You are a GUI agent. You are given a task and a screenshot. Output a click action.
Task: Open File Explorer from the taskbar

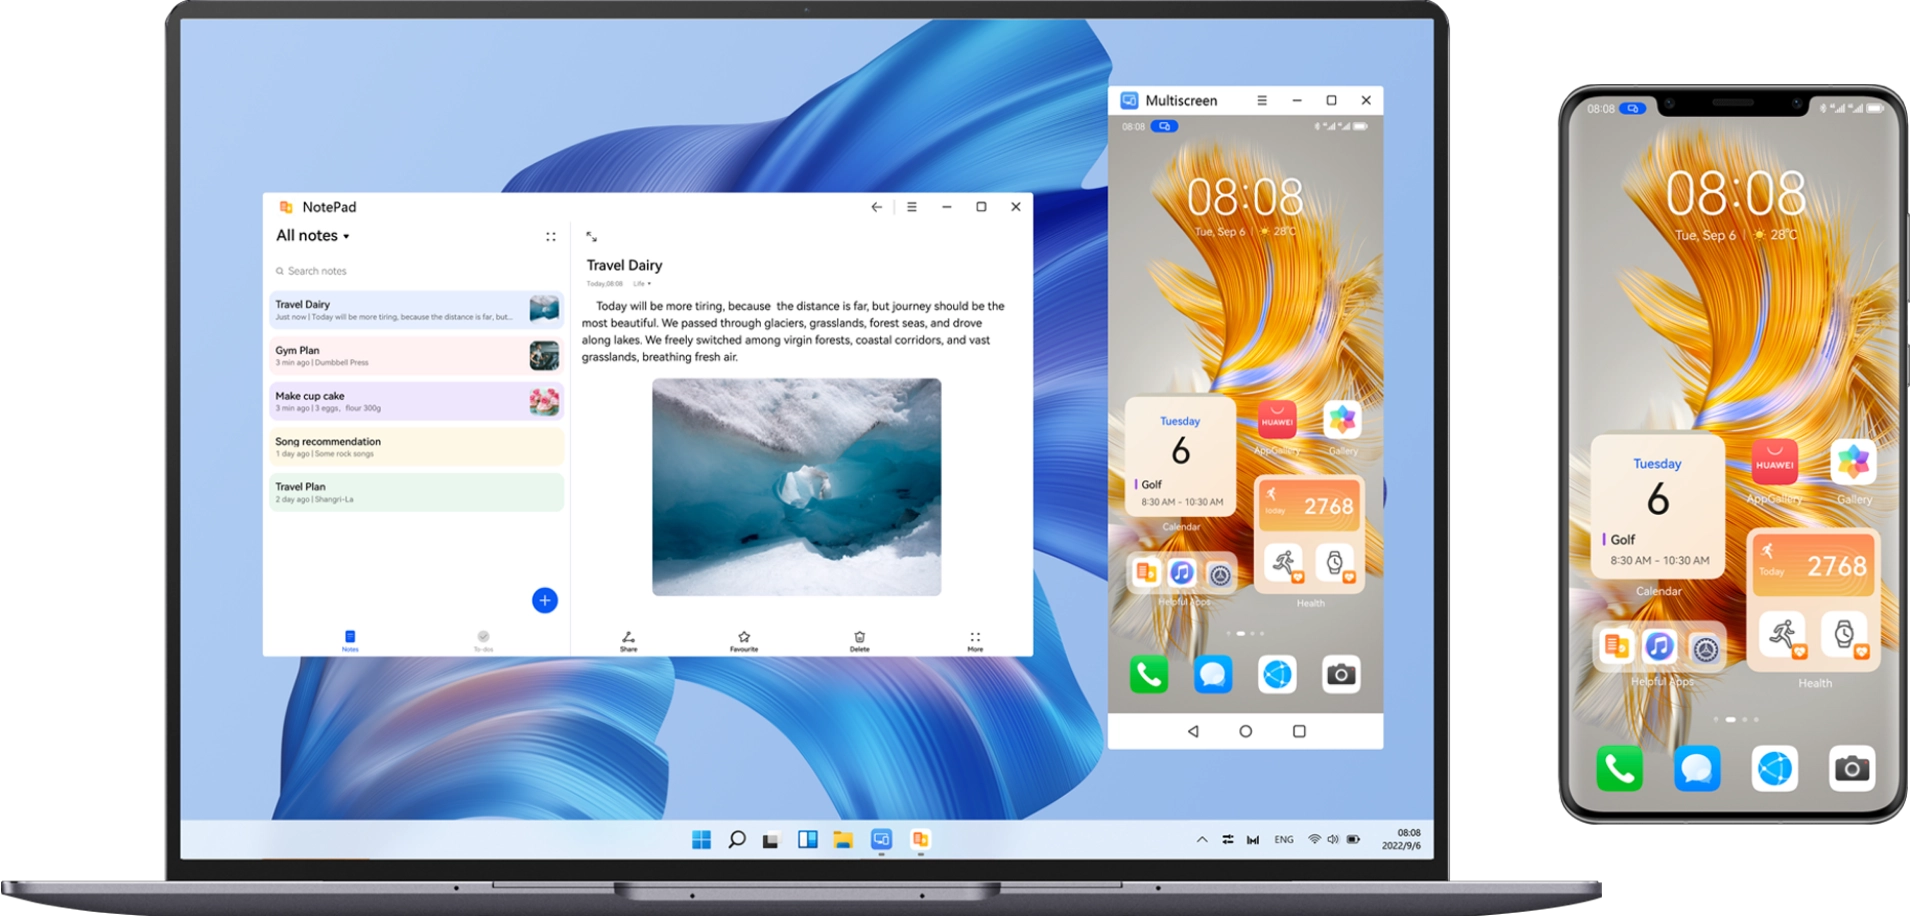click(843, 840)
